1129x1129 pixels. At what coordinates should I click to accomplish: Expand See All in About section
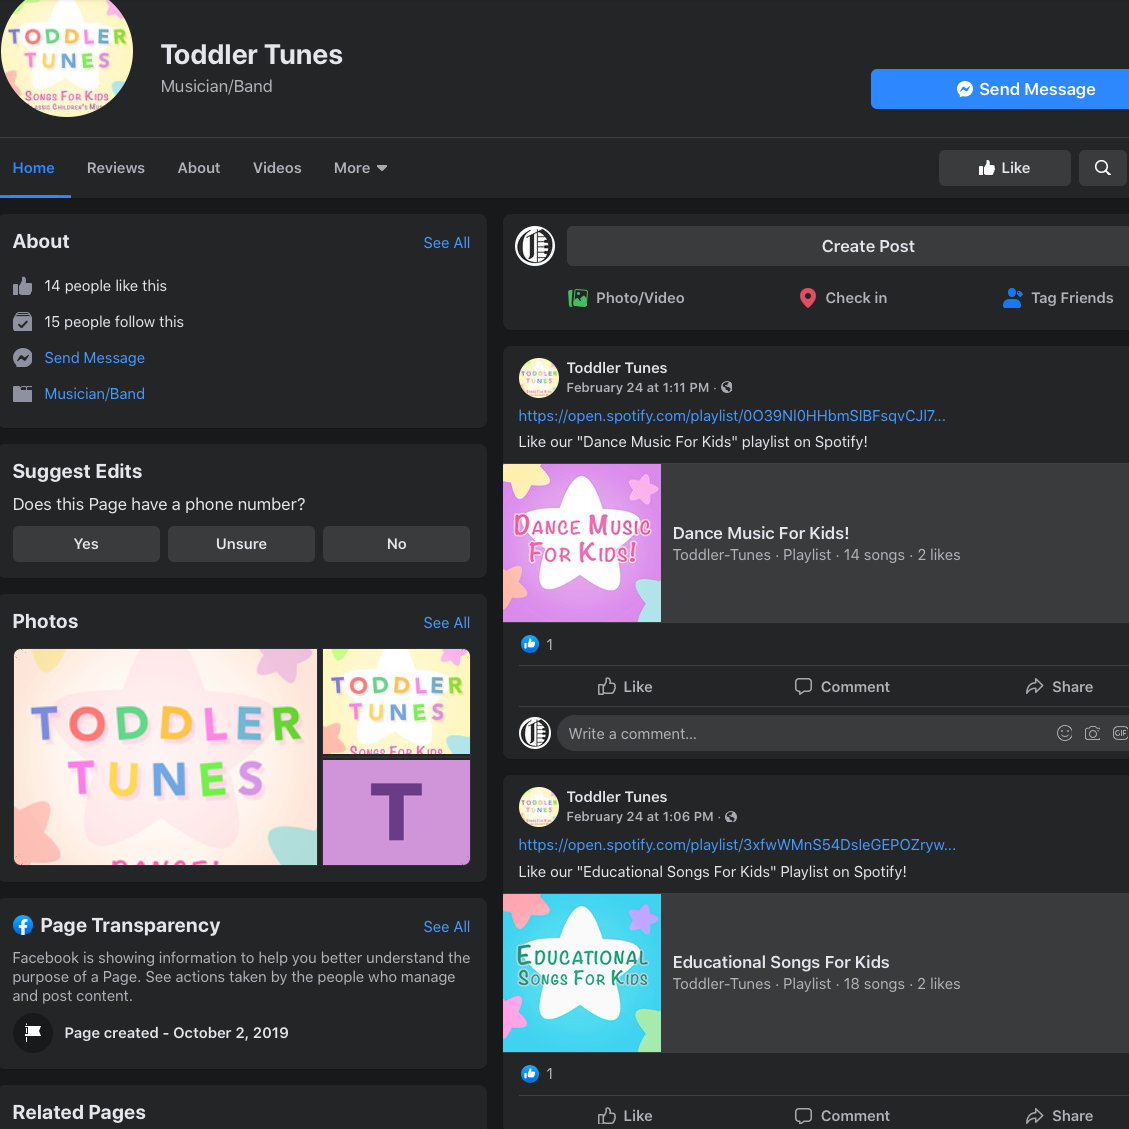click(x=446, y=243)
